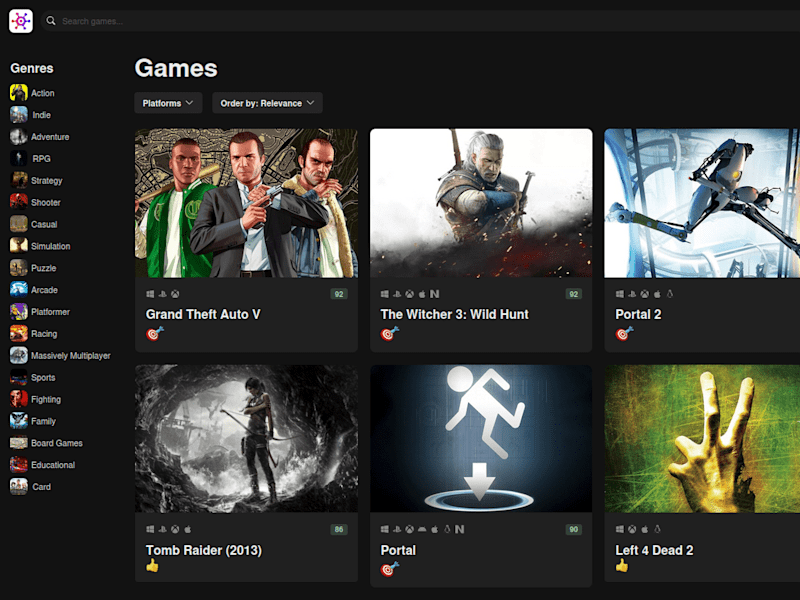Open the Tomb Raider (2013) cover image
The height and width of the screenshot is (600, 800).
246,438
